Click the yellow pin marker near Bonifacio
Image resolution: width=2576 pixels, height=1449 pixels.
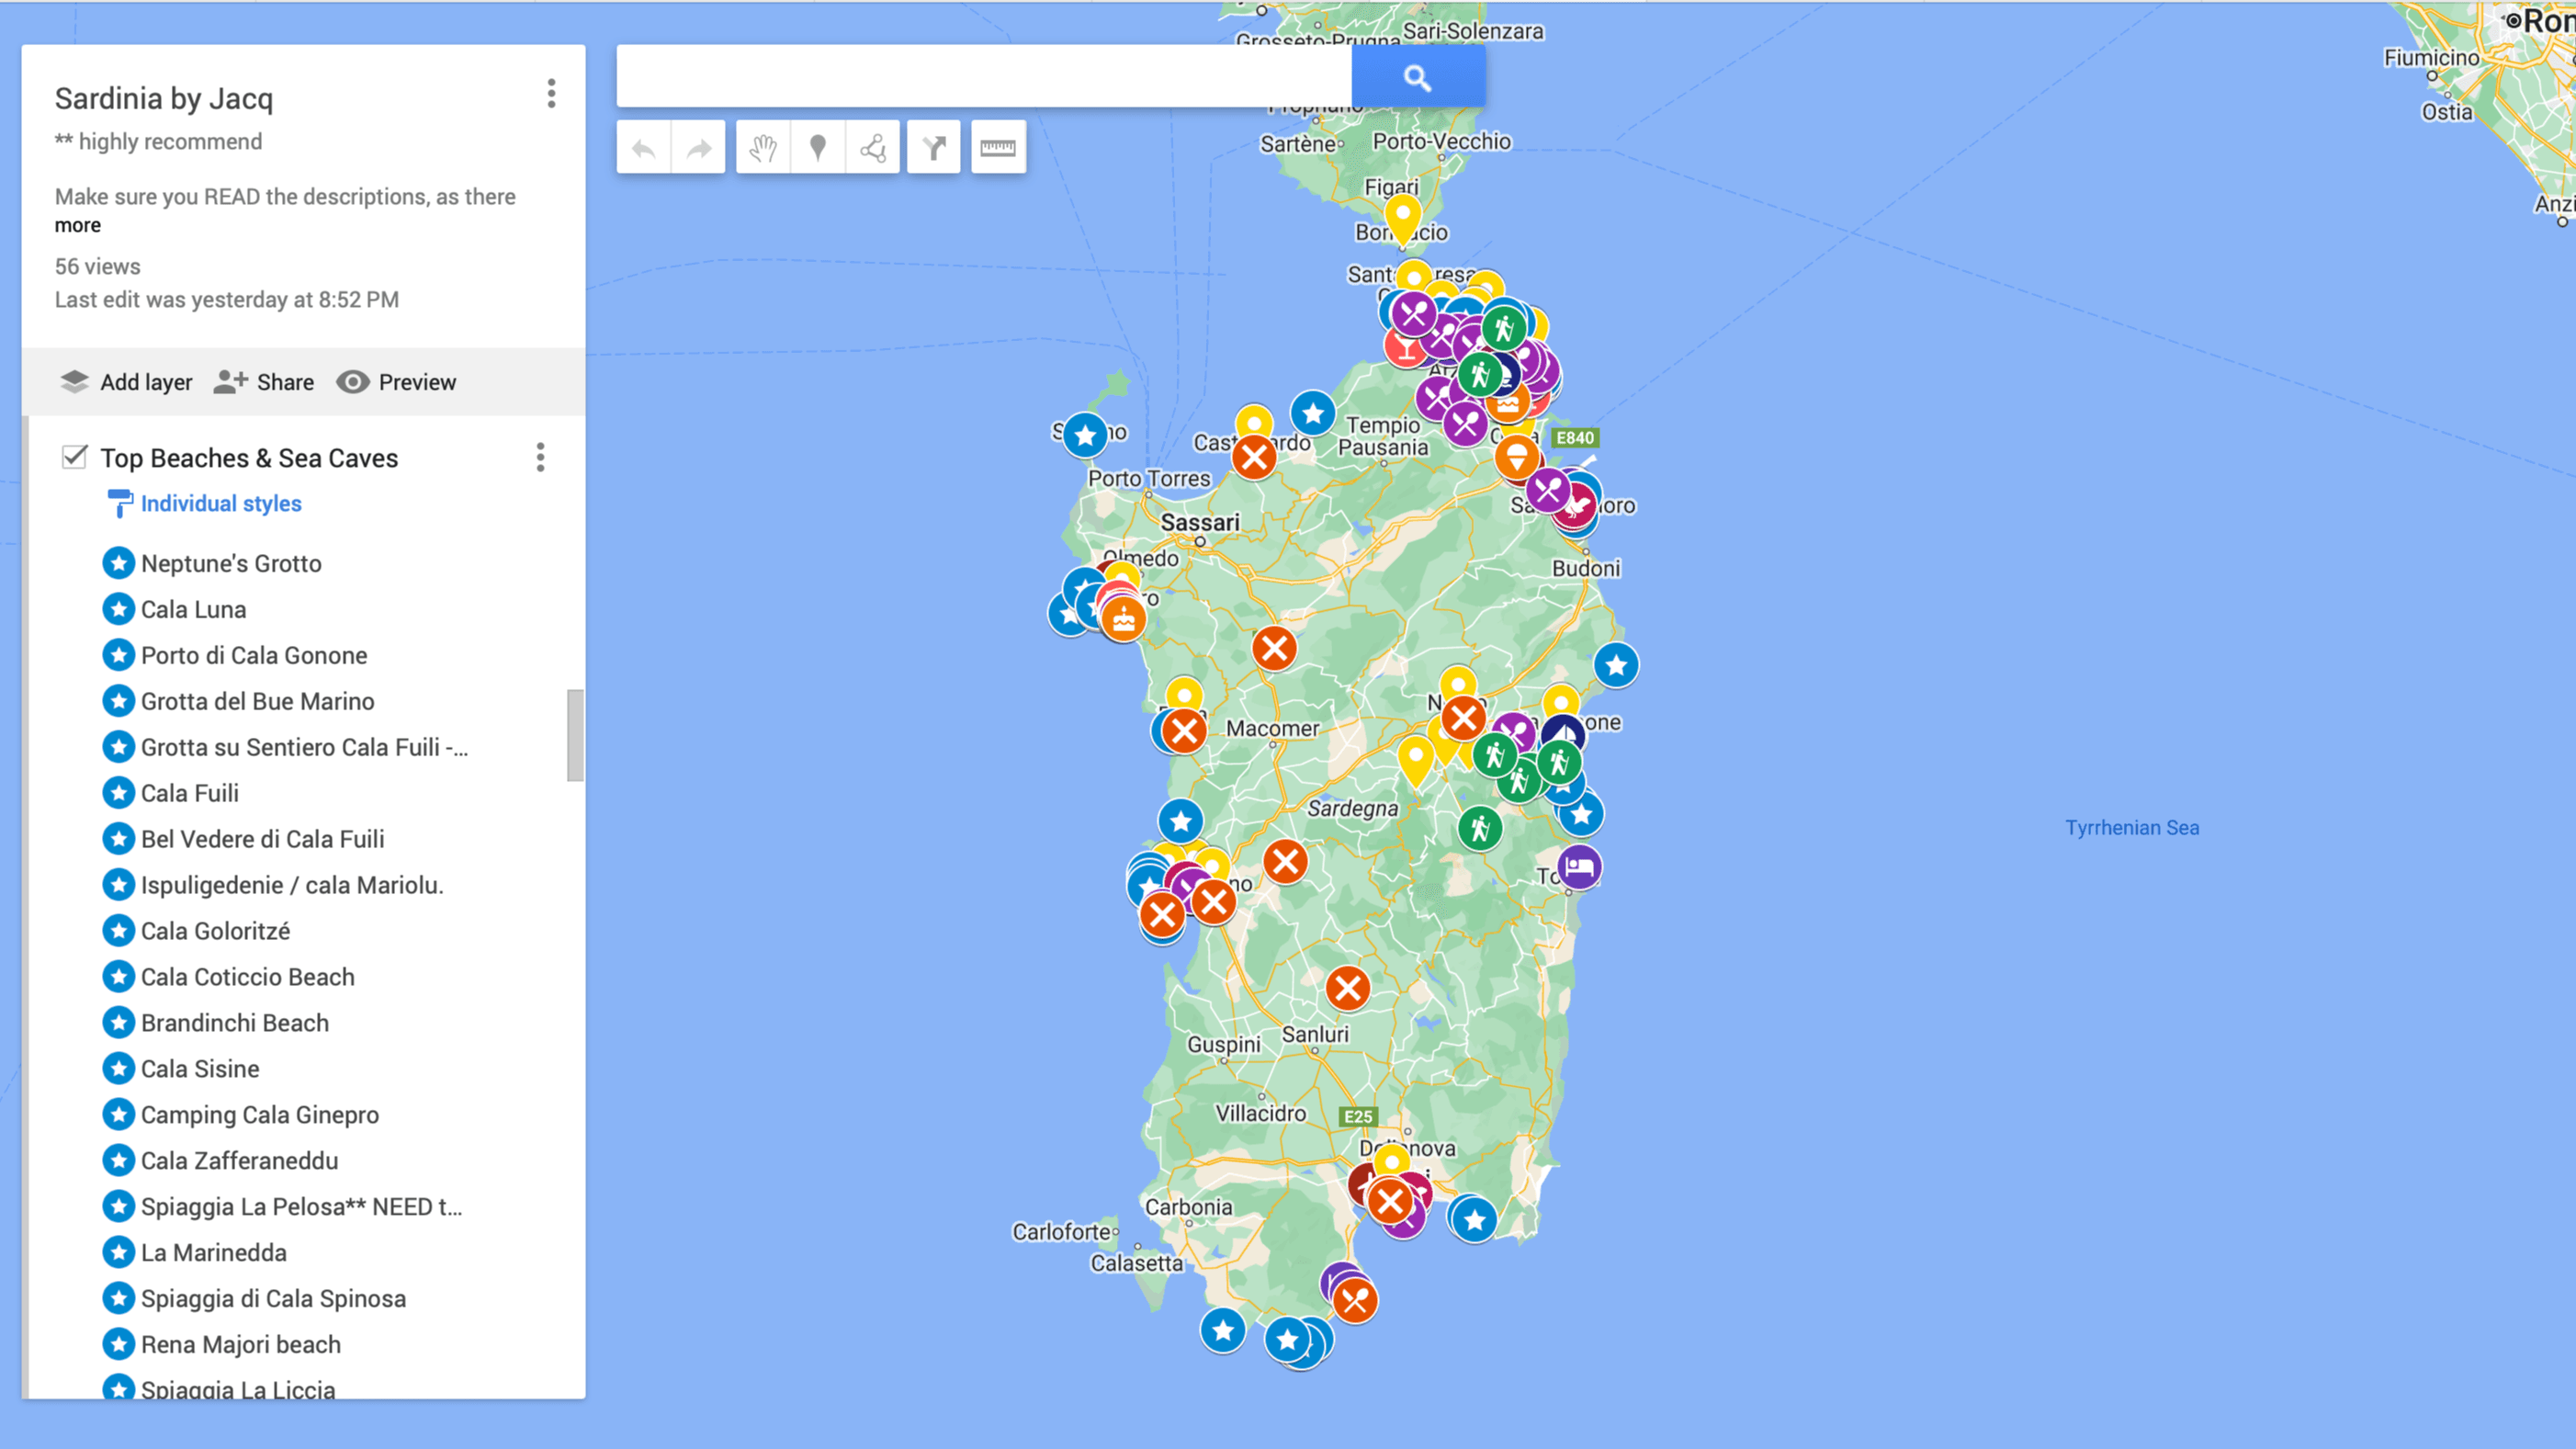[x=1403, y=219]
